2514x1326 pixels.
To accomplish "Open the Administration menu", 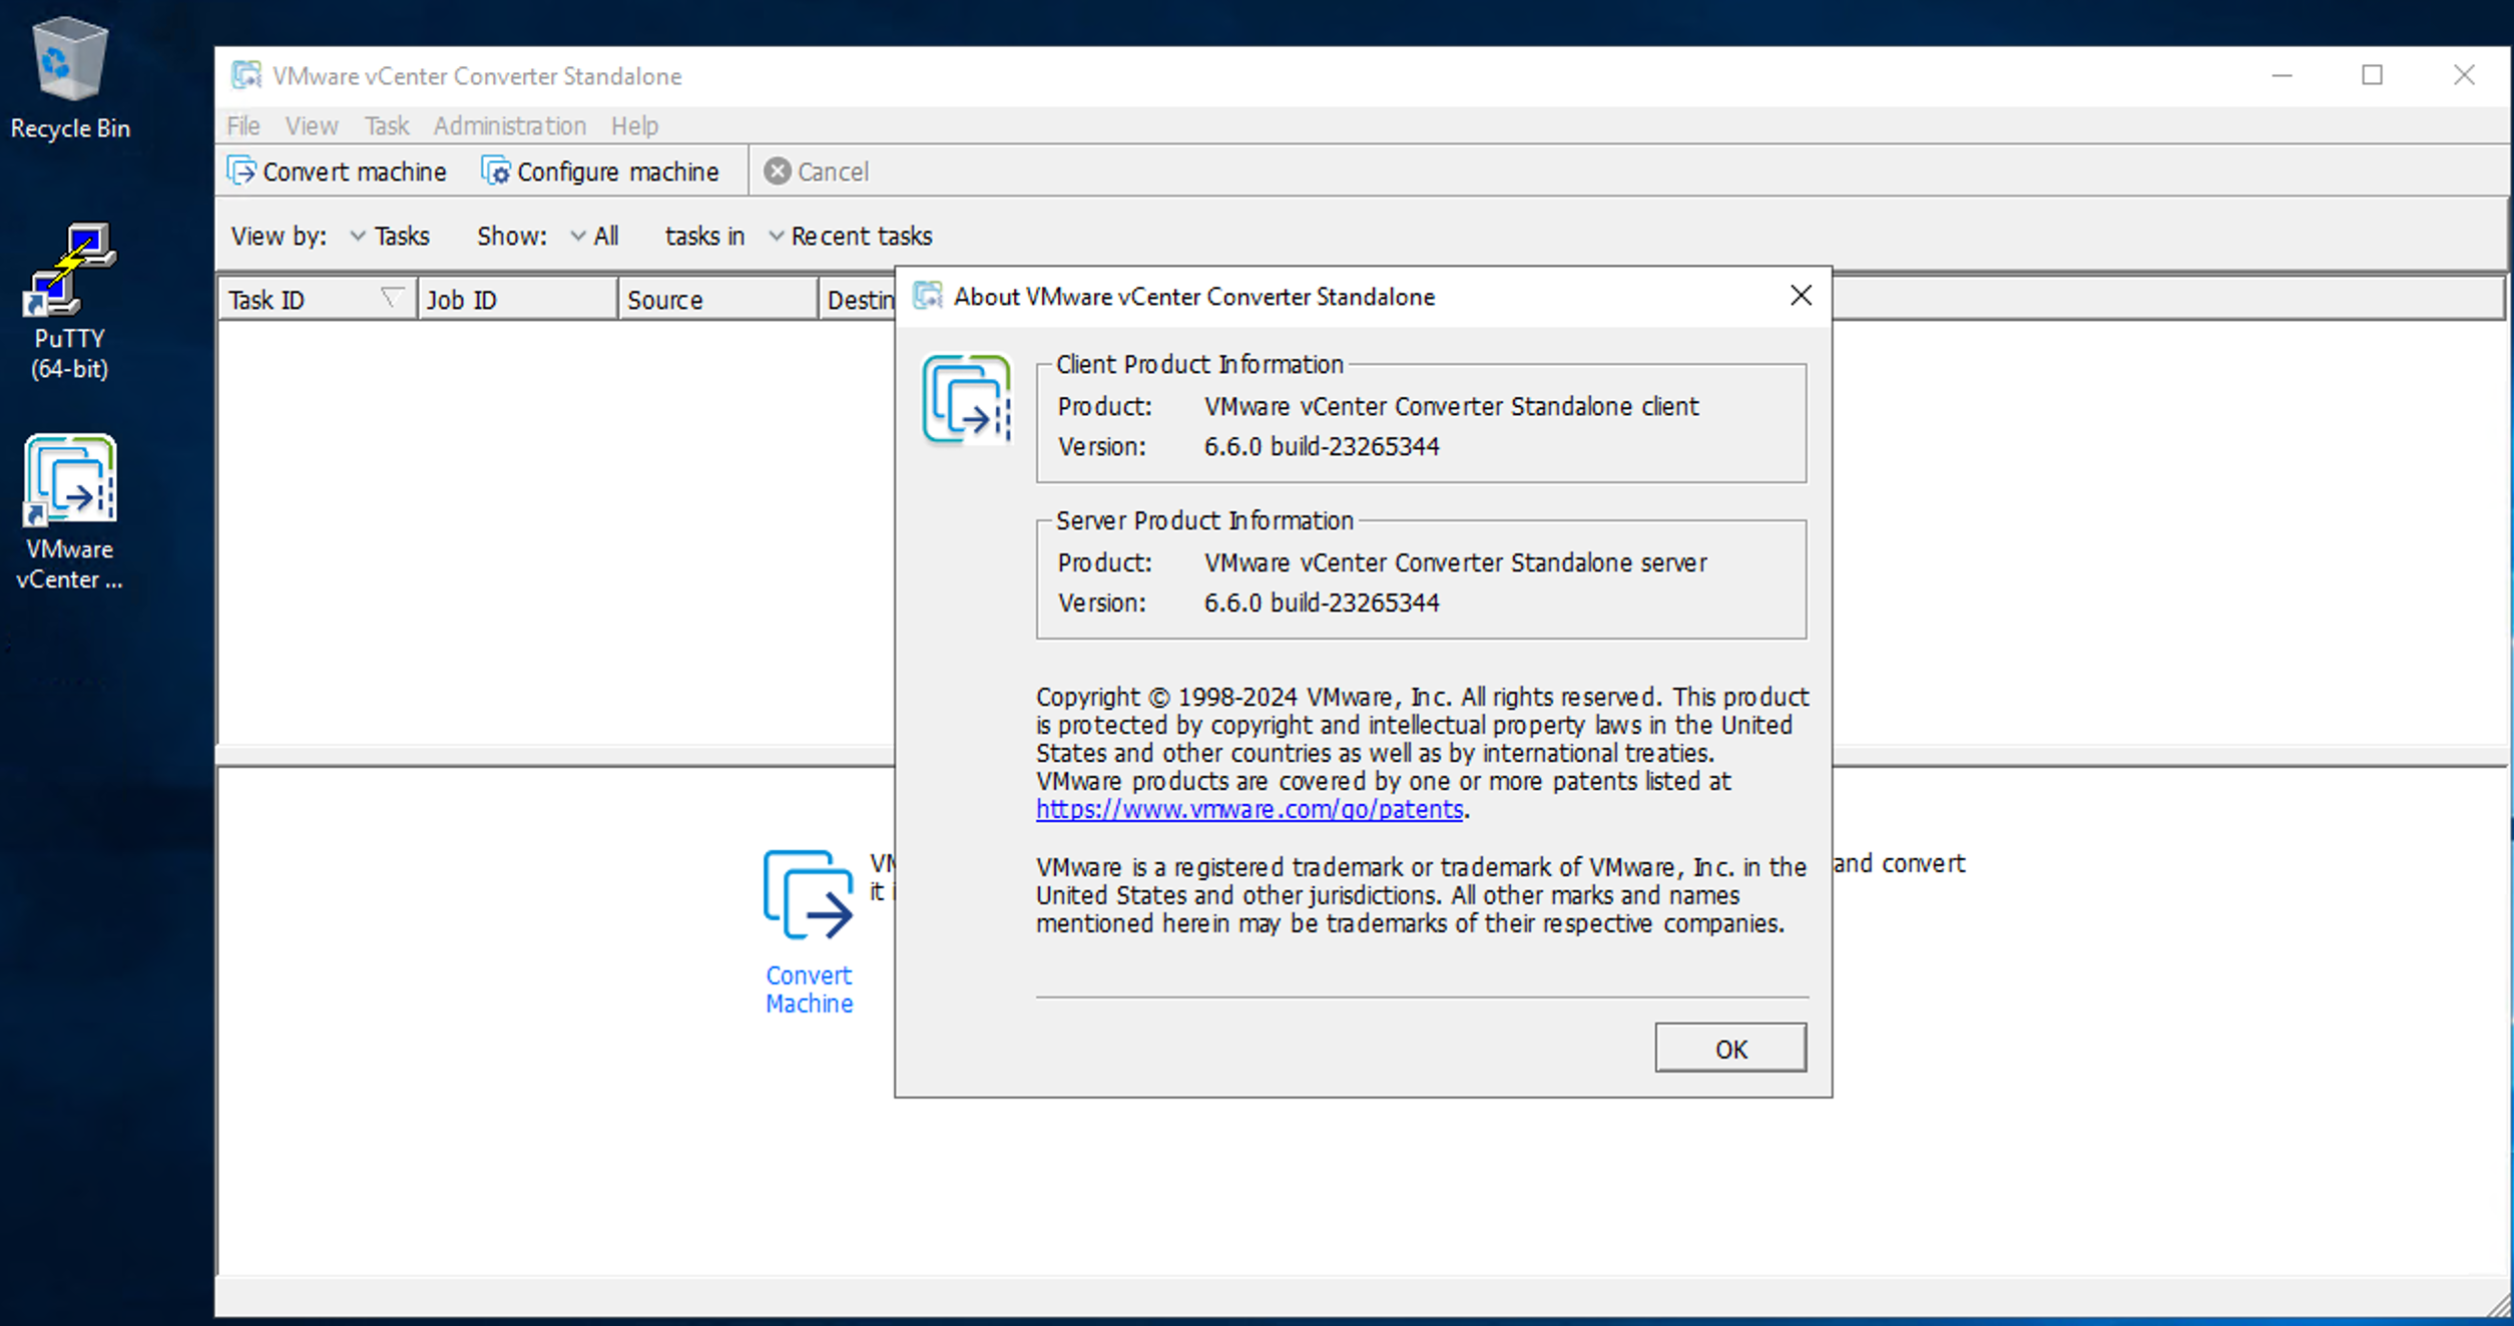I will pyautogui.click(x=509, y=126).
